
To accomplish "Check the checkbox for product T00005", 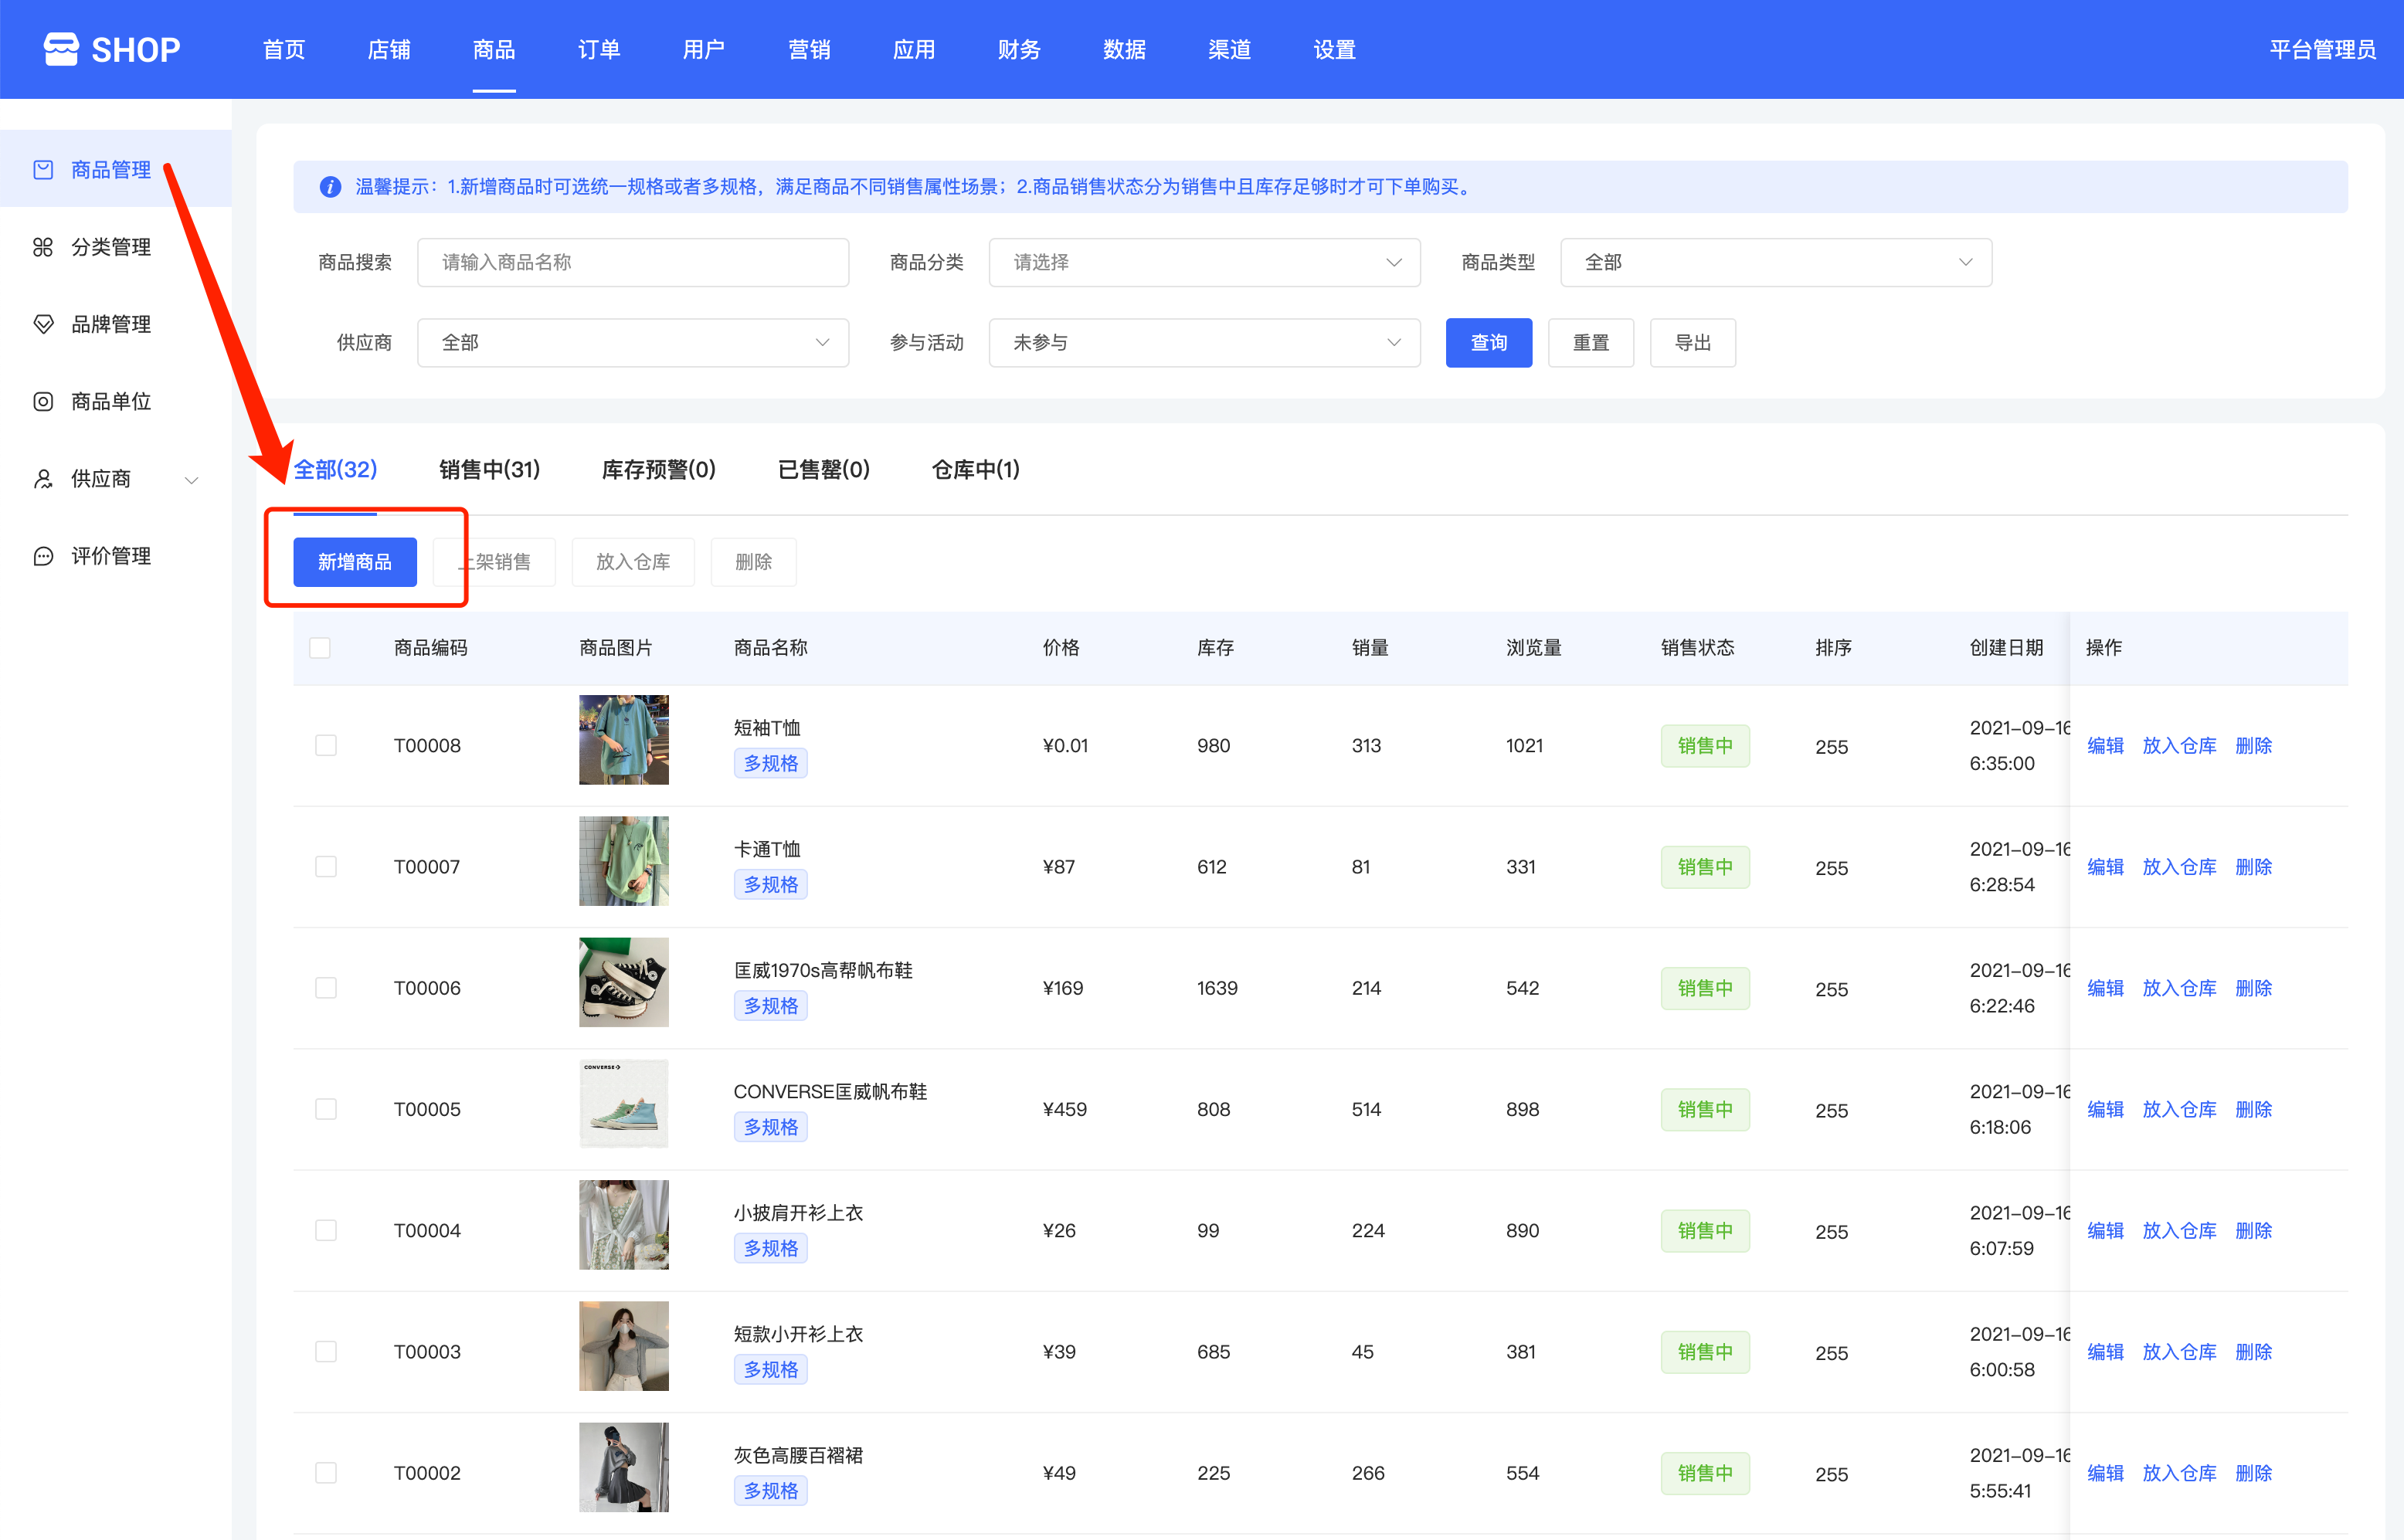I will pyautogui.click(x=326, y=1109).
